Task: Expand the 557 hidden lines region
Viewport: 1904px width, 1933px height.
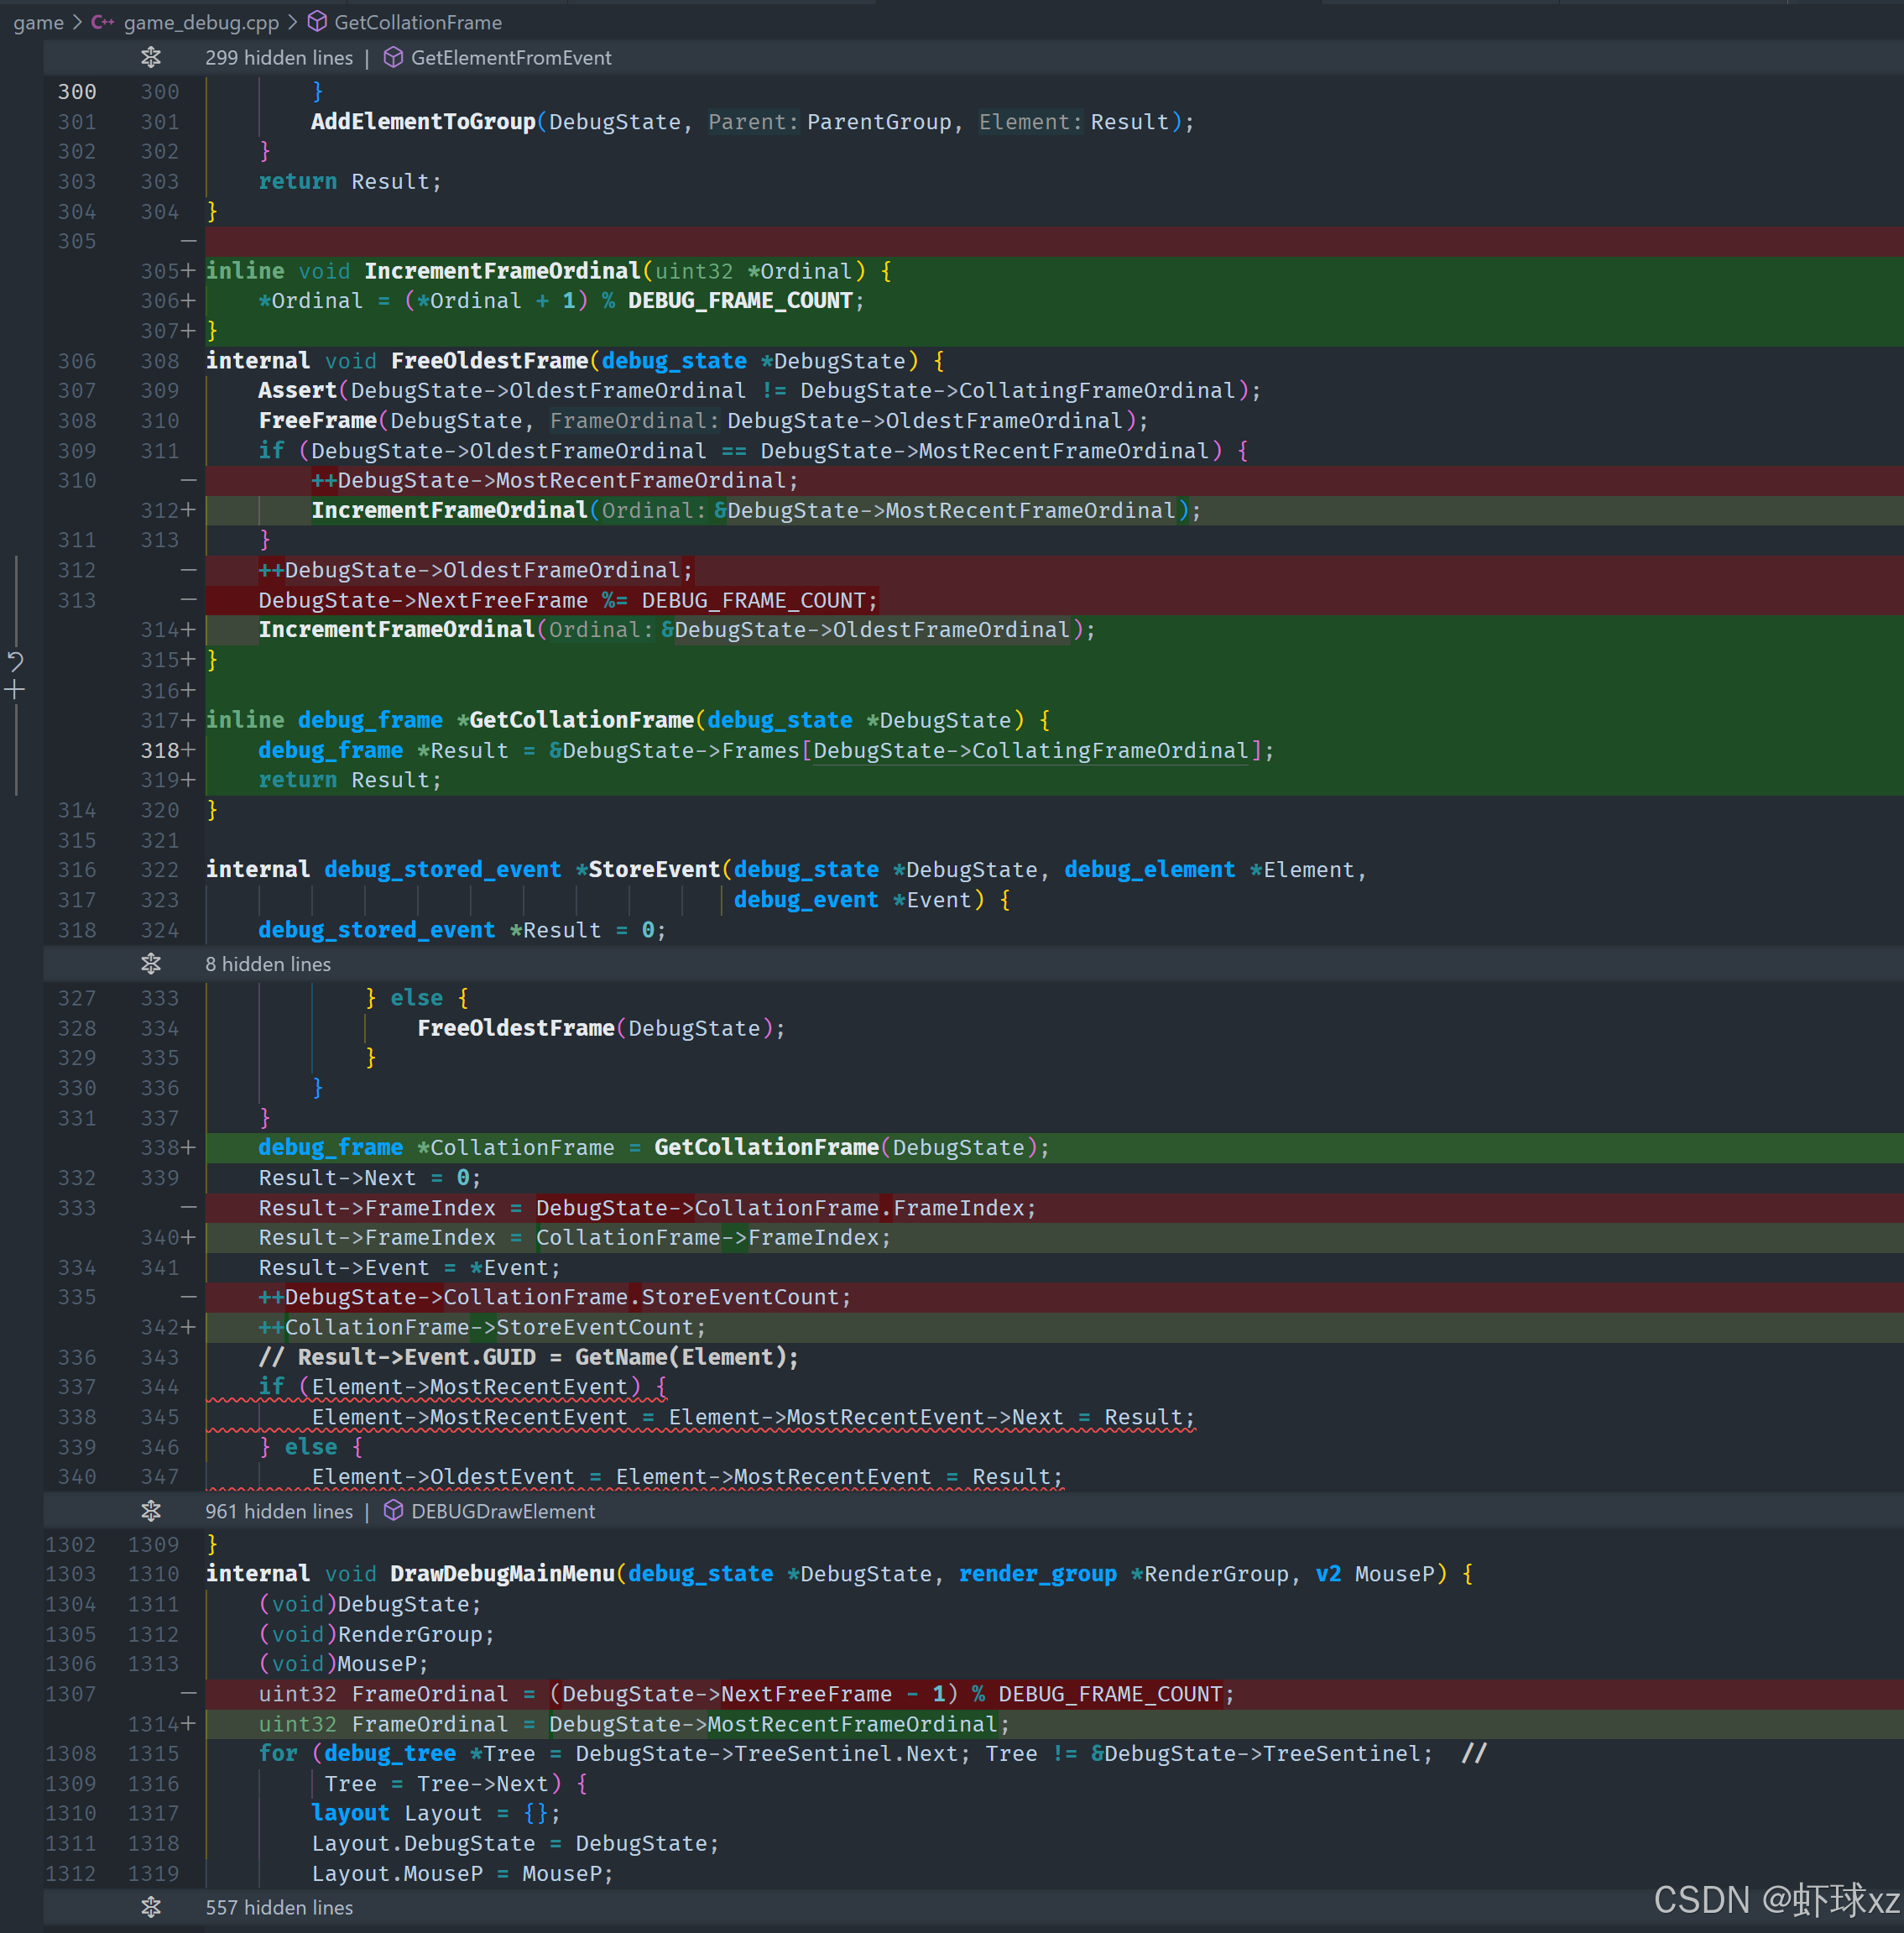Action: [x=151, y=1907]
